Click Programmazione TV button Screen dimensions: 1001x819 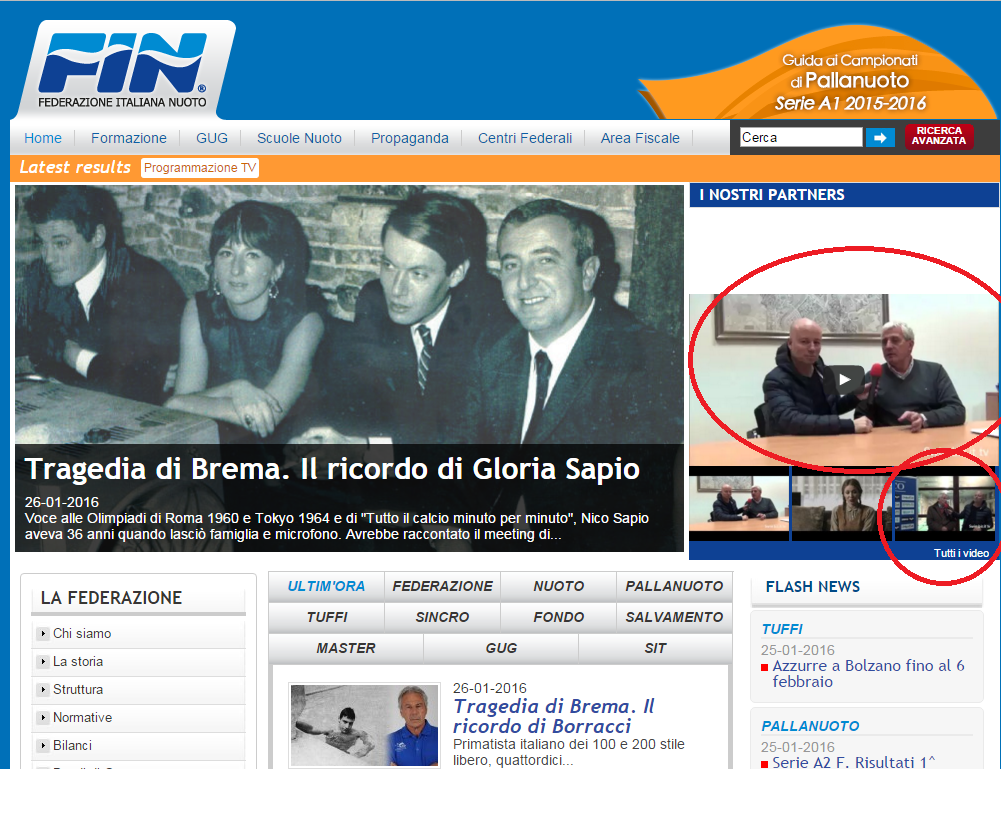pos(199,168)
